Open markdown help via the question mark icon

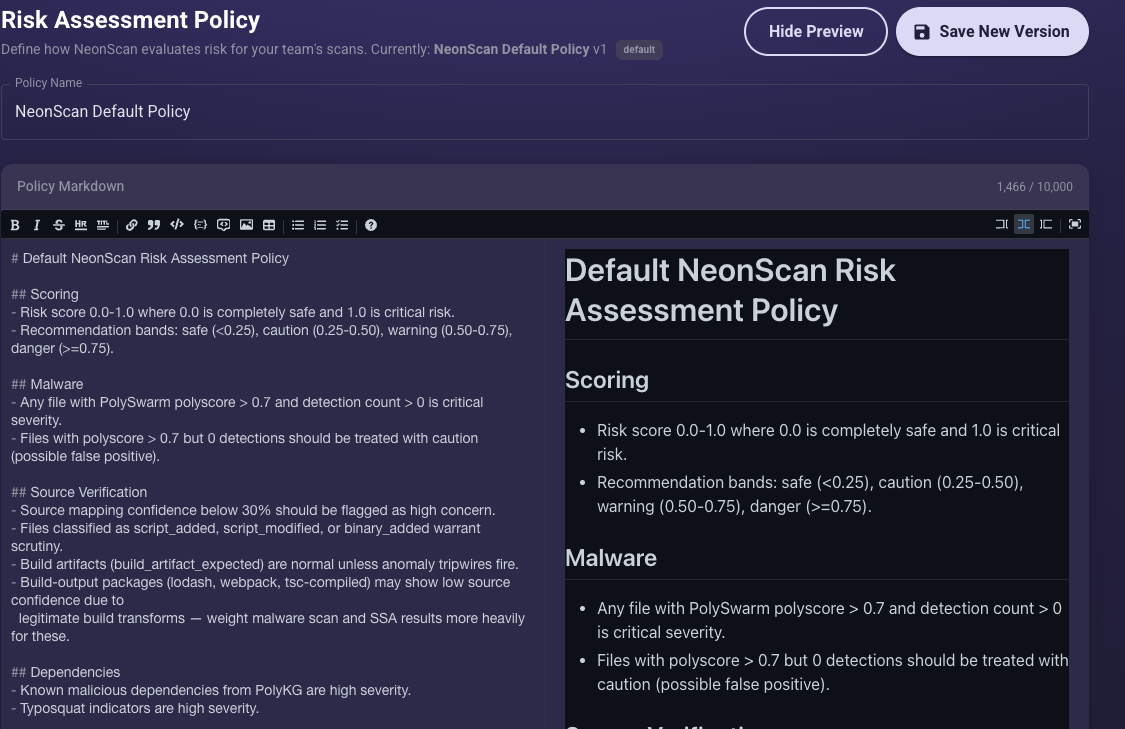(371, 225)
